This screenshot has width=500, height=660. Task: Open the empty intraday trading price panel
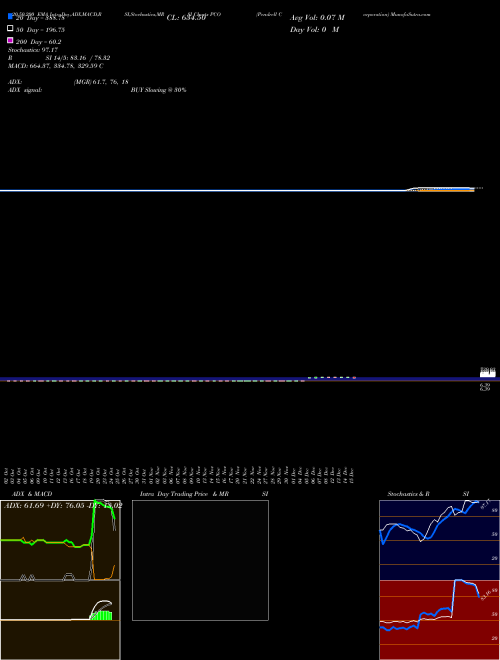click(200, 560)
